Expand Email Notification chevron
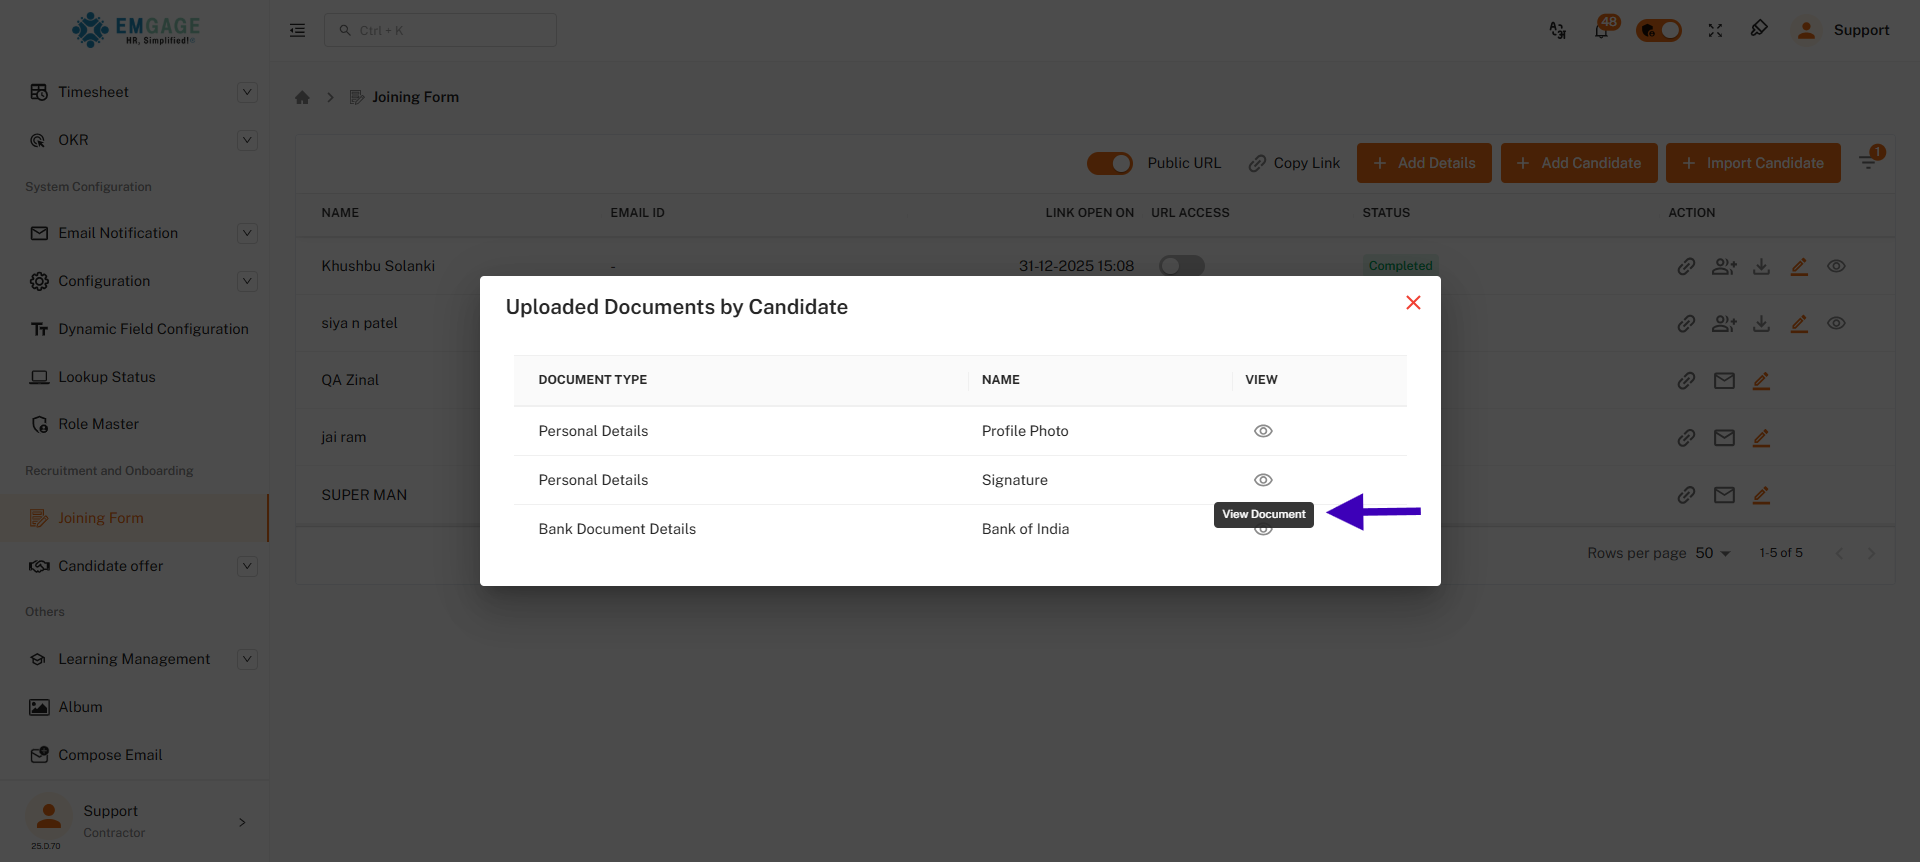Screen dimensions: 1920x862 click(247, 233)
